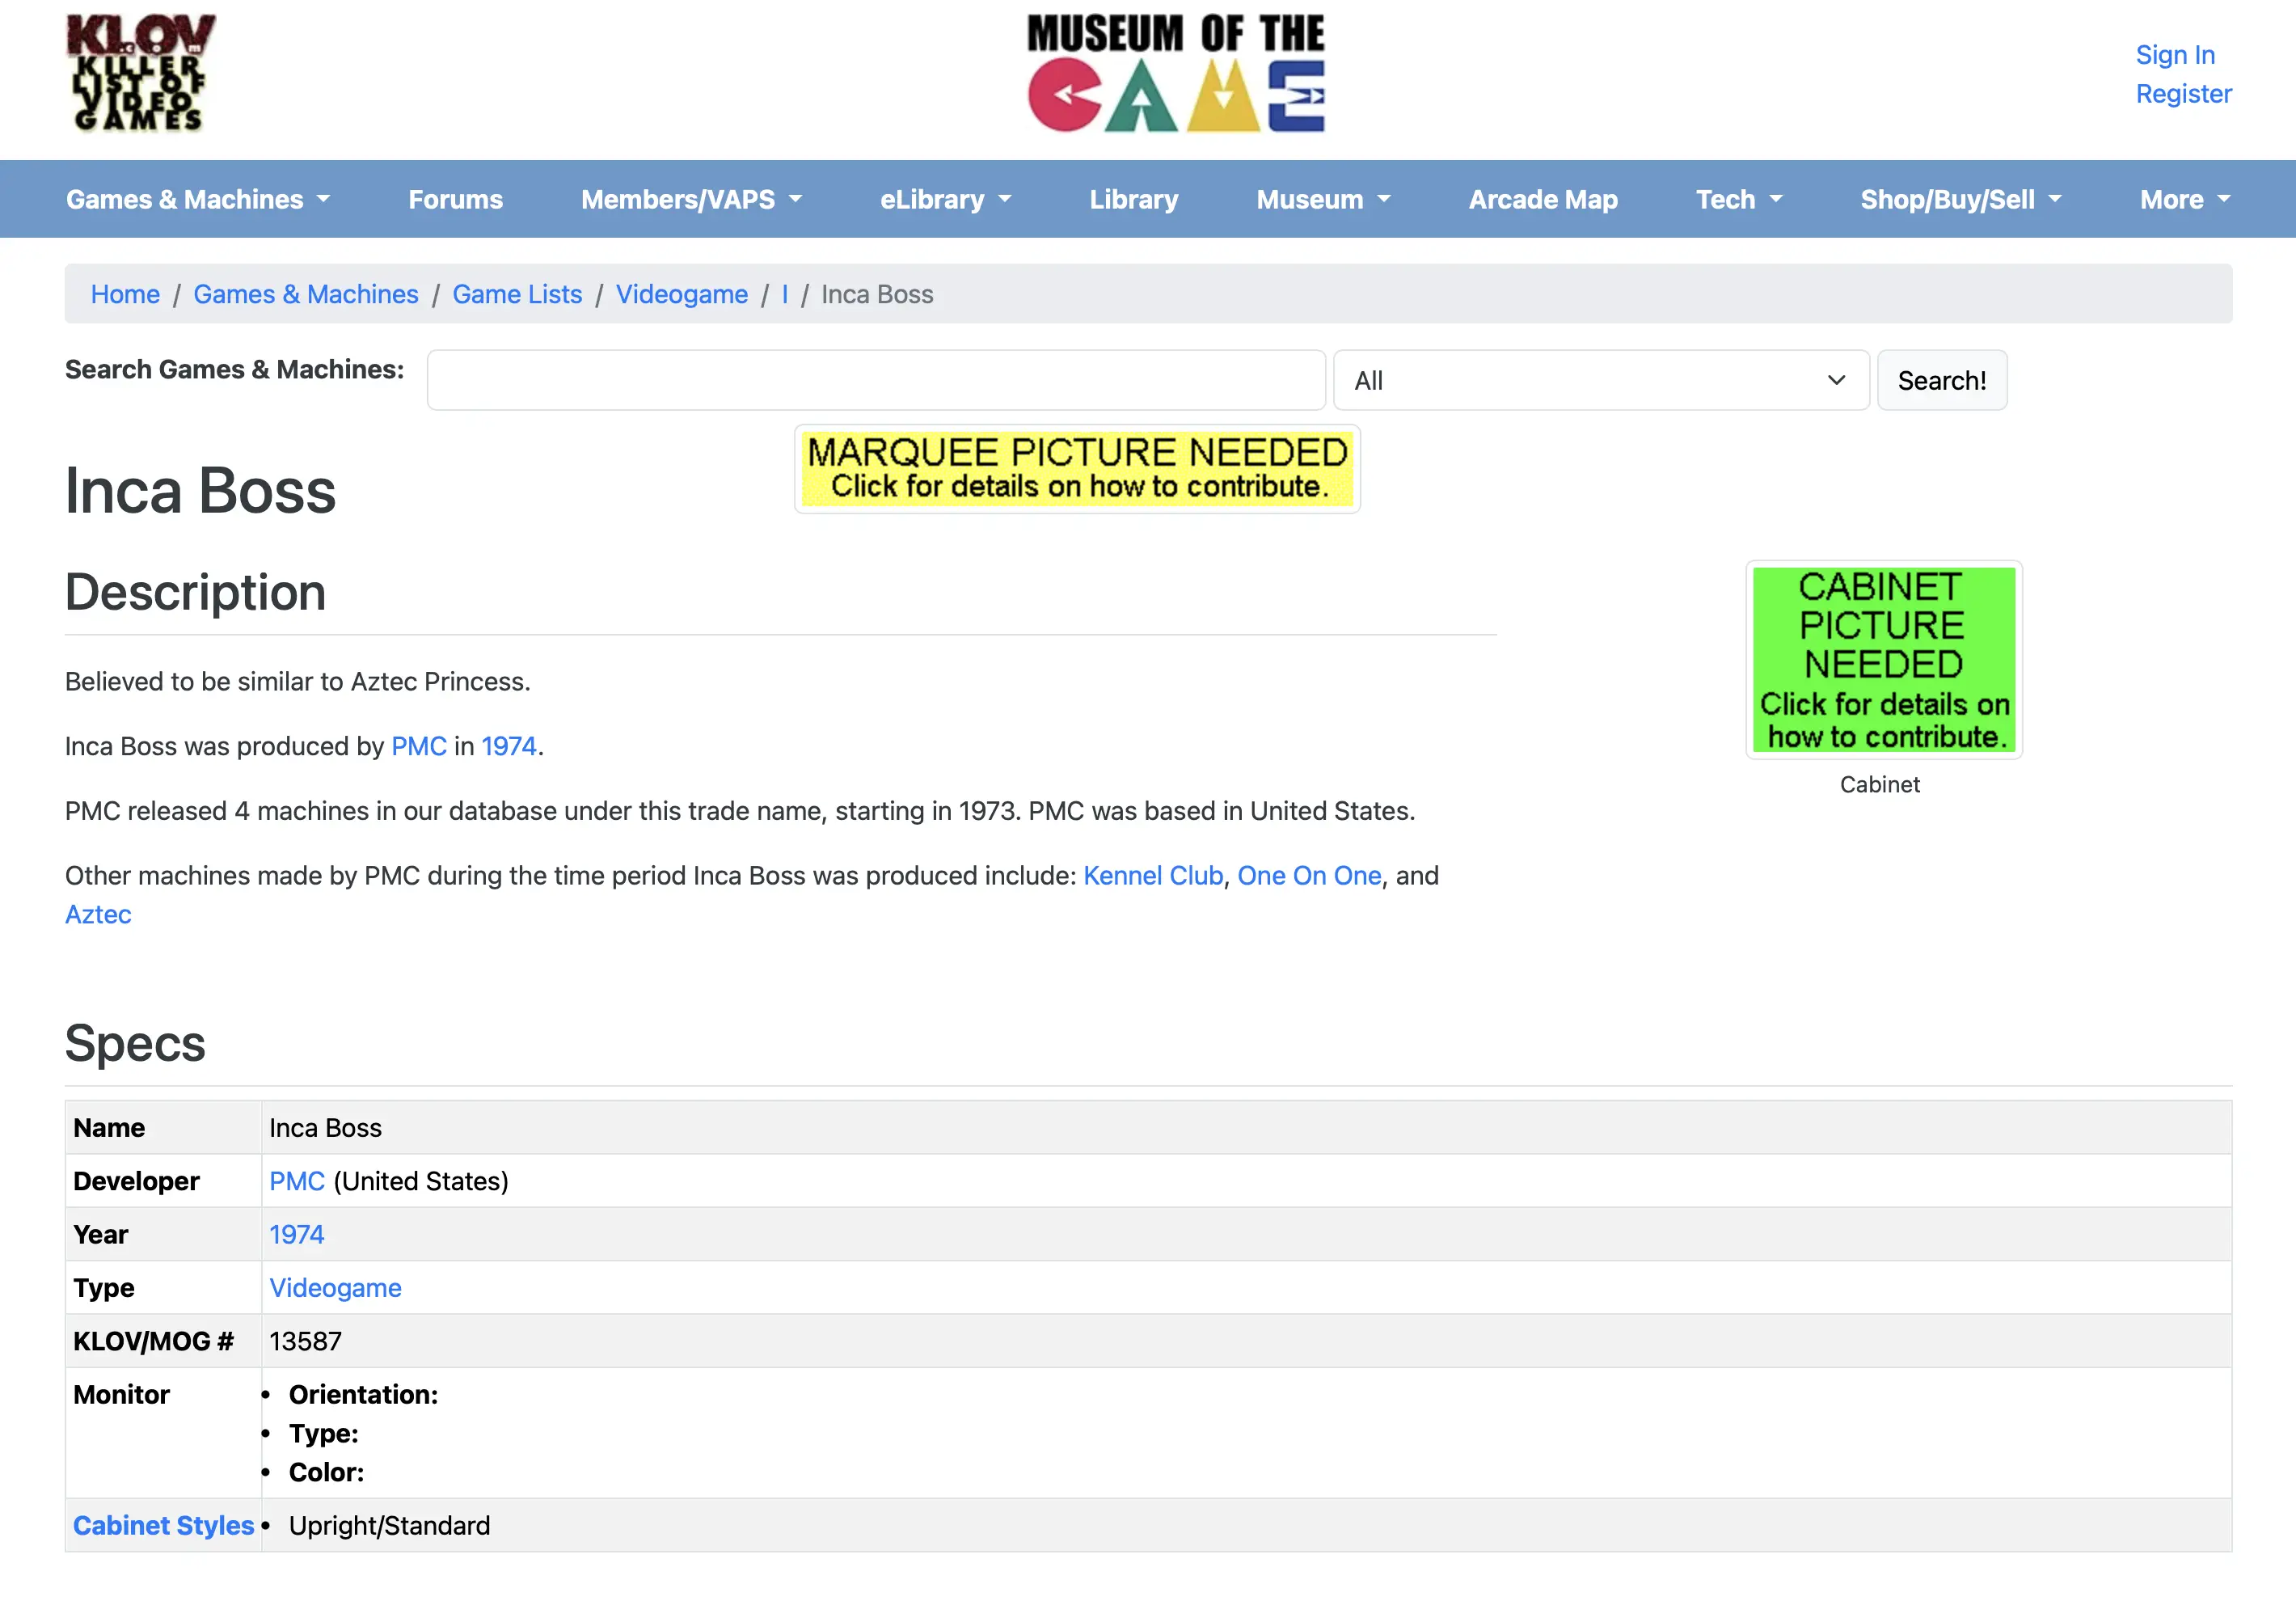Click the Museum of the Game logo
Image resolution: width=2296 pixels, height=1601 pixels.
1176,73
